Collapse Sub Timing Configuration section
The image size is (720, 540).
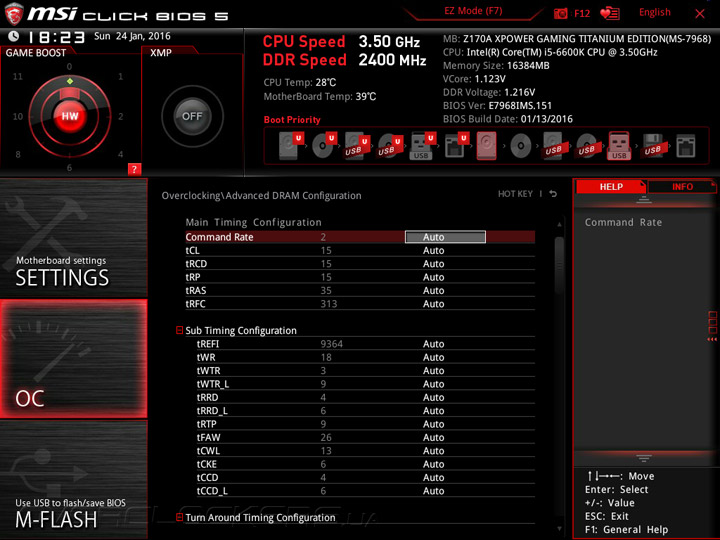click(180, 330)
